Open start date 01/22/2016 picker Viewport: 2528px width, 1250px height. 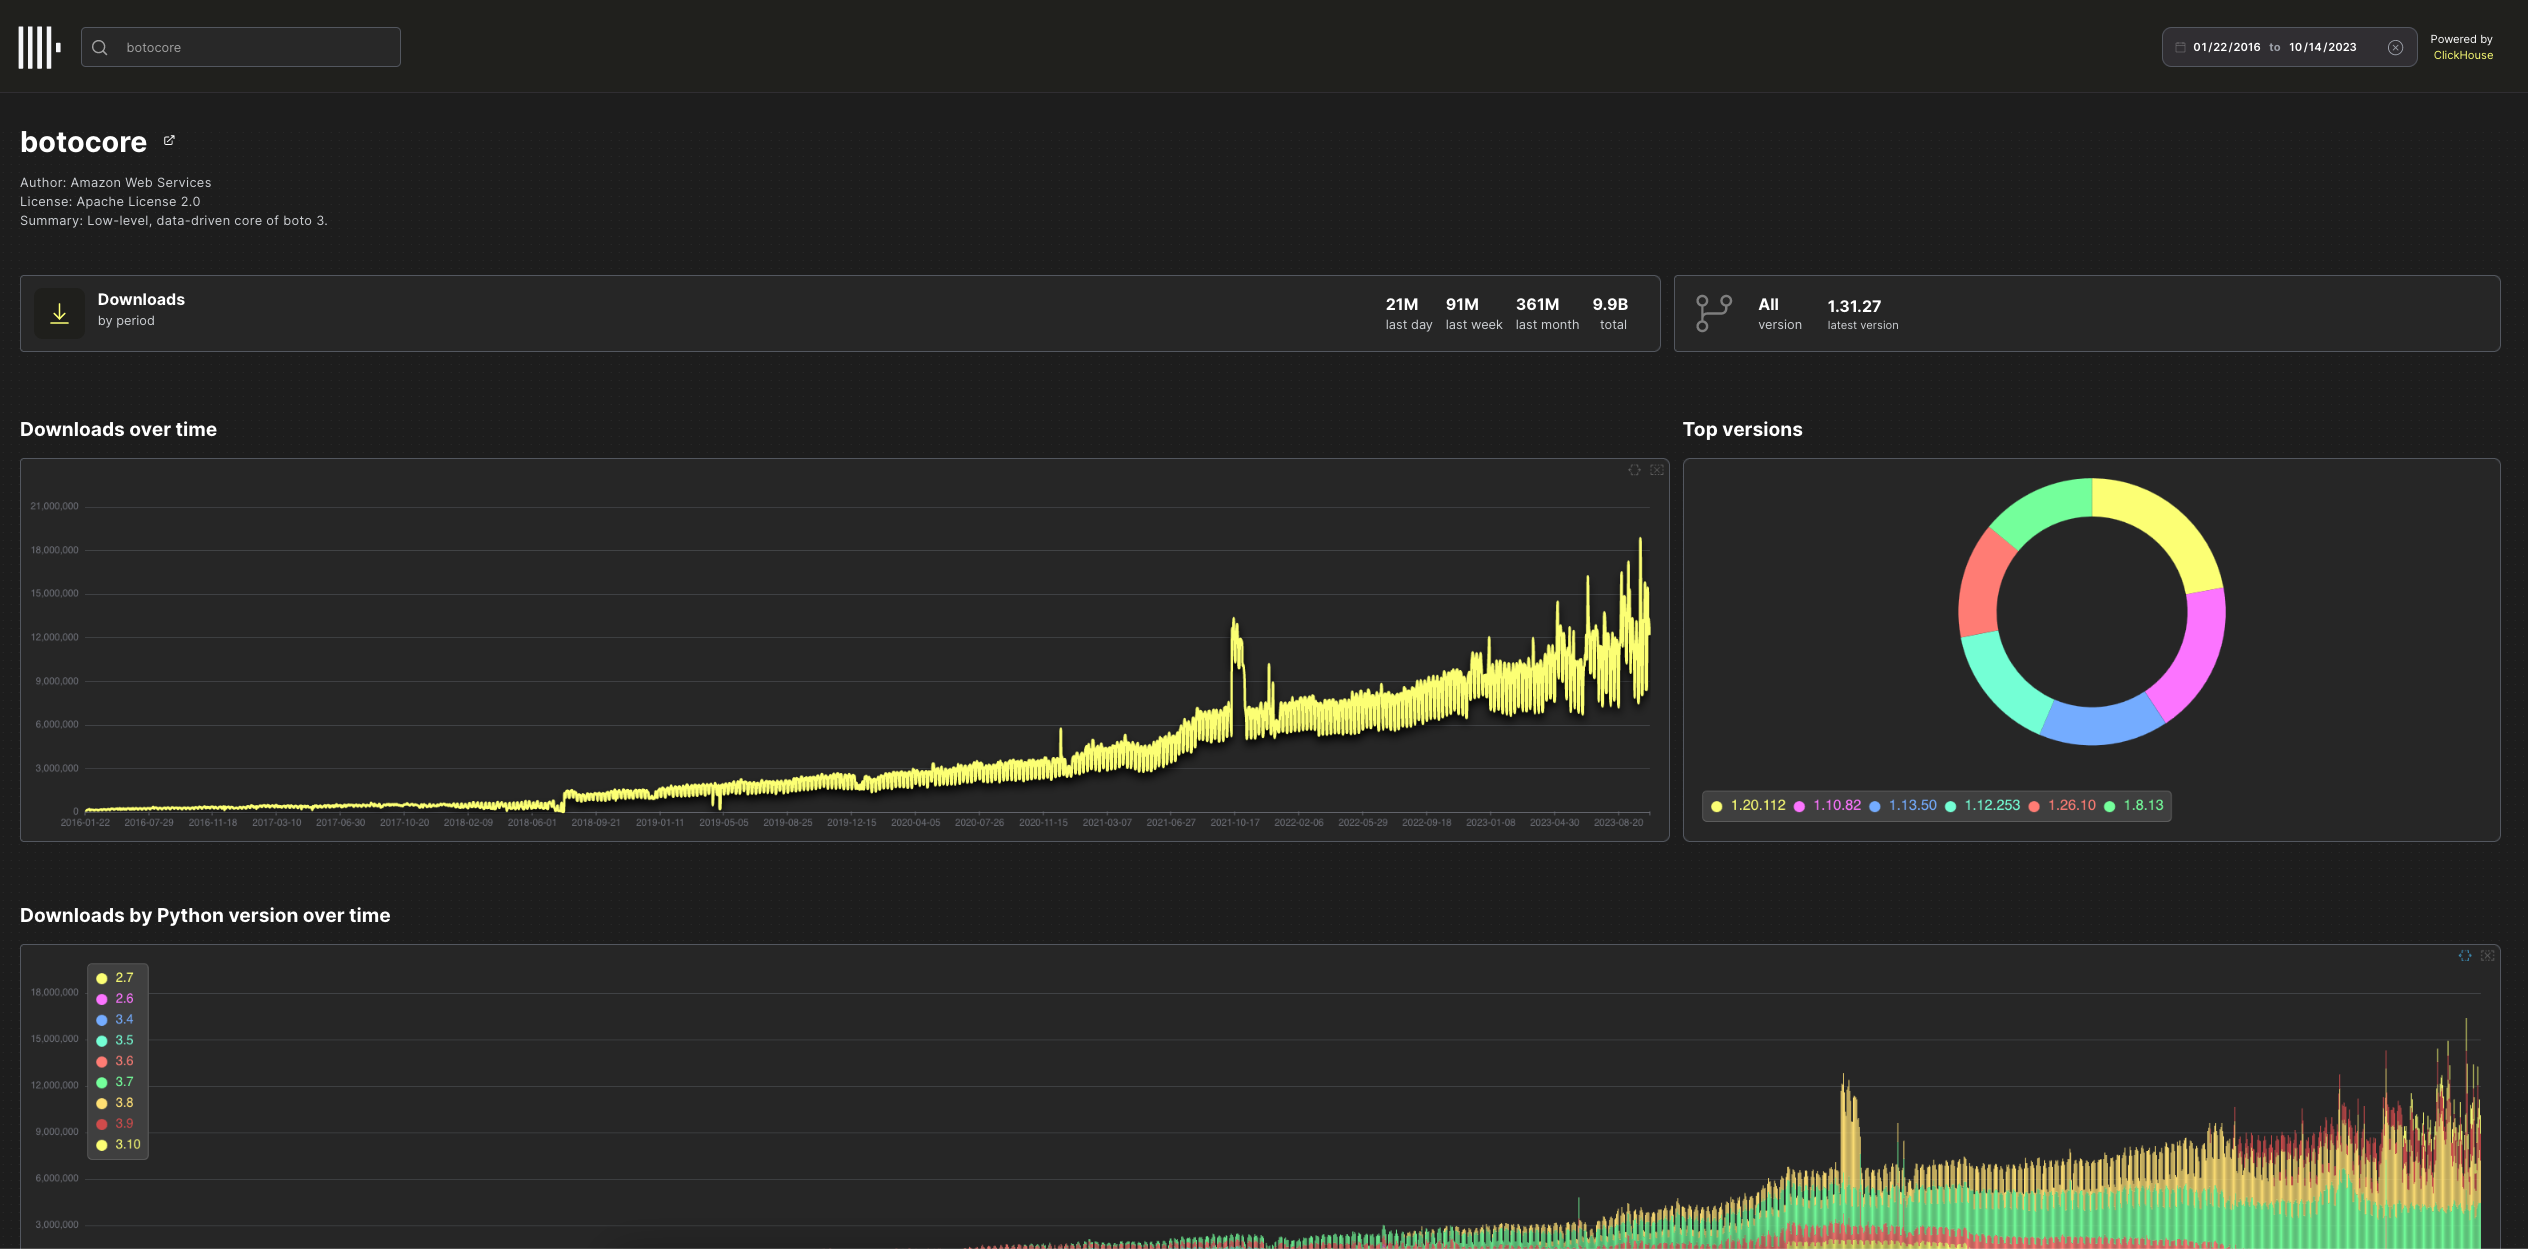point(2226,47)
